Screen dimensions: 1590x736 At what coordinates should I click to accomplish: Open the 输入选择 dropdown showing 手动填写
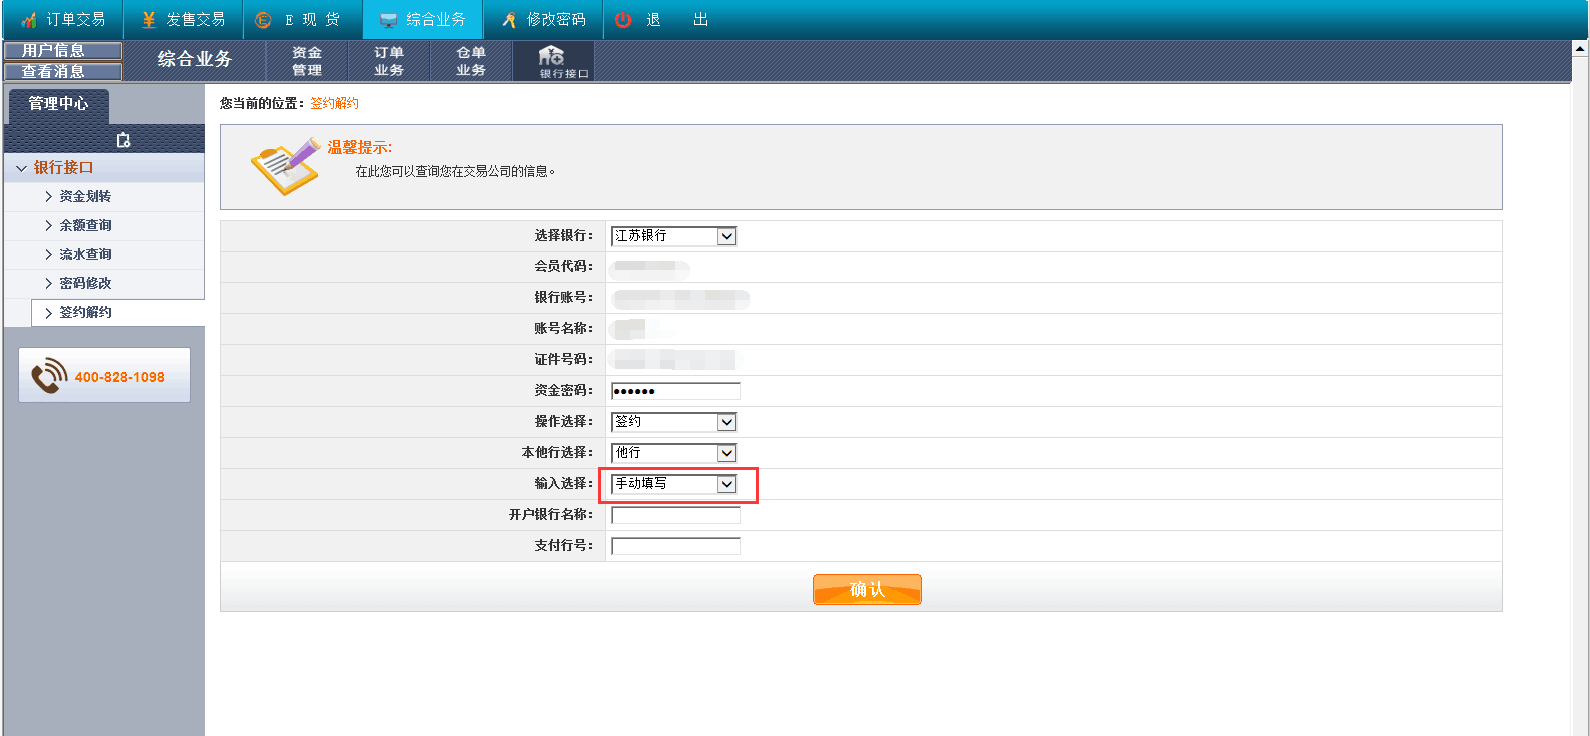pos(673,484)
